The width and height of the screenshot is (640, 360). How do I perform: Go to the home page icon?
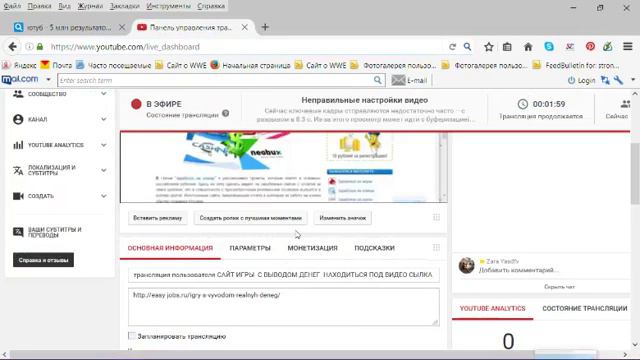pos(528,47)
